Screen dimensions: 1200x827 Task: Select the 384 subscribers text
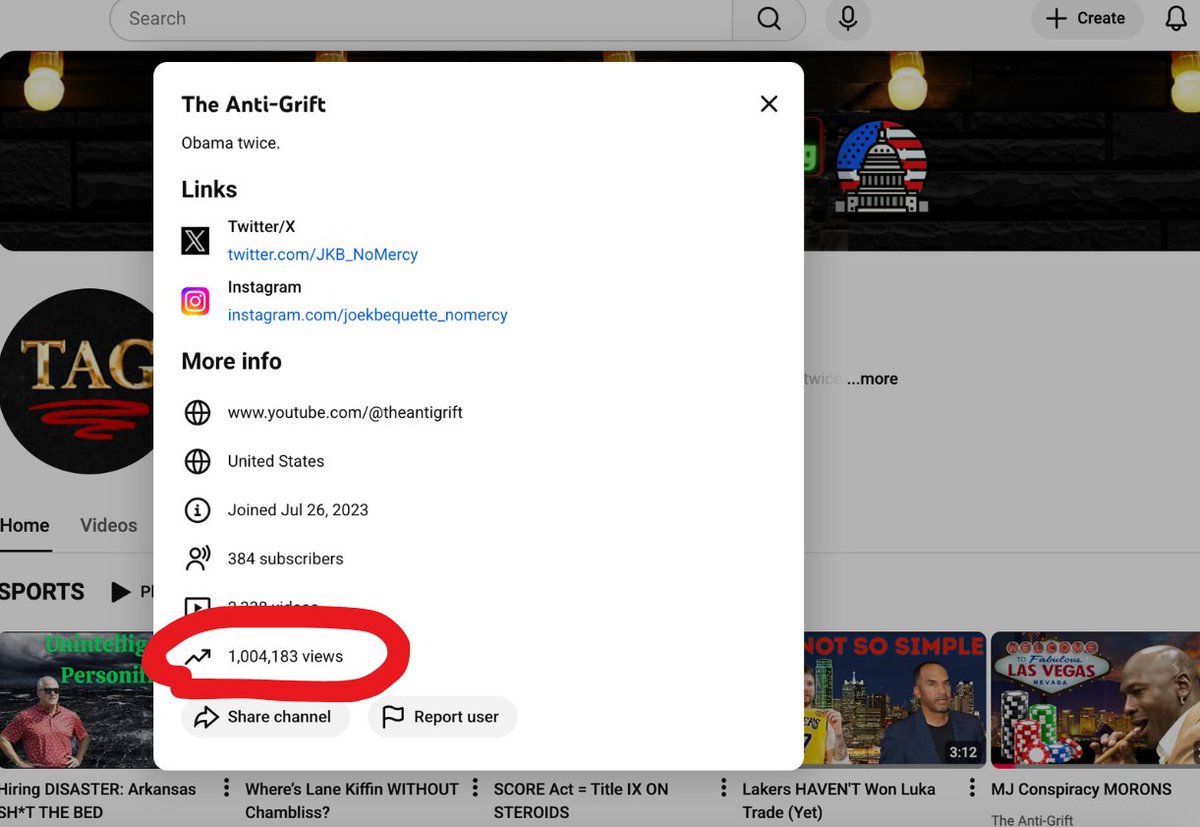[x=285, y=559]
